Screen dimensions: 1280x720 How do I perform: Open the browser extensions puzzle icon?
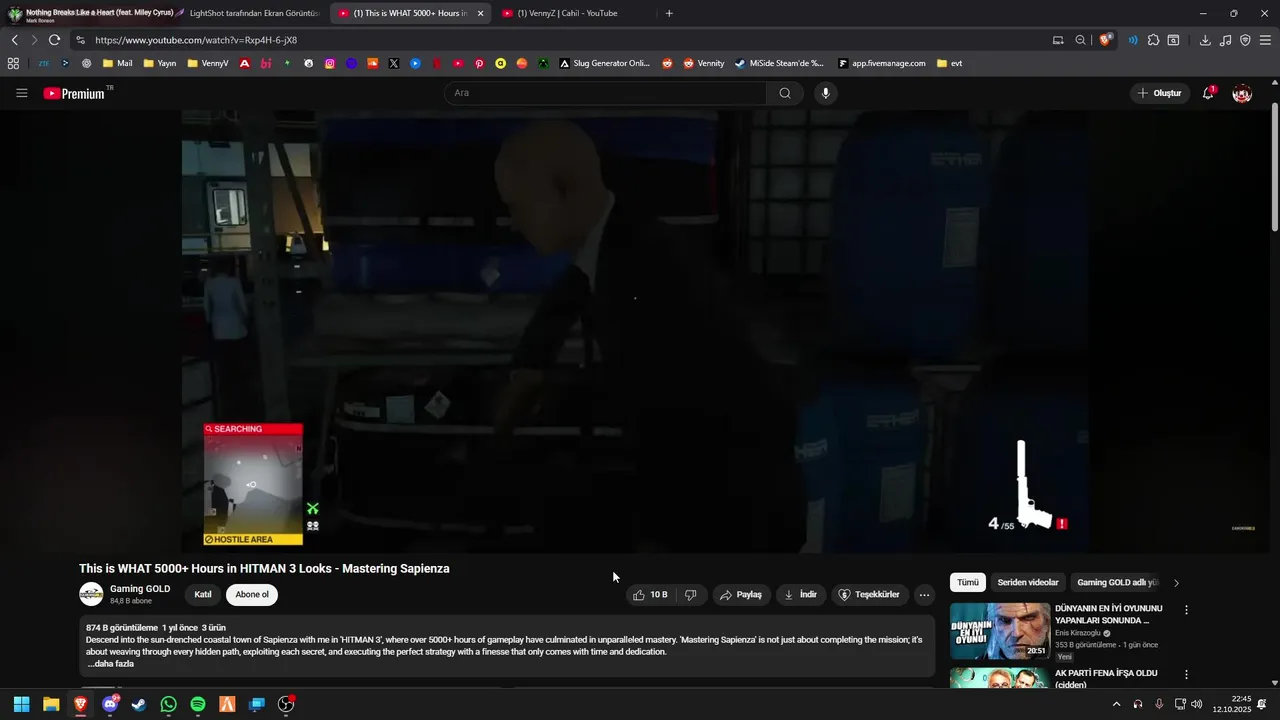point(1153,40)
